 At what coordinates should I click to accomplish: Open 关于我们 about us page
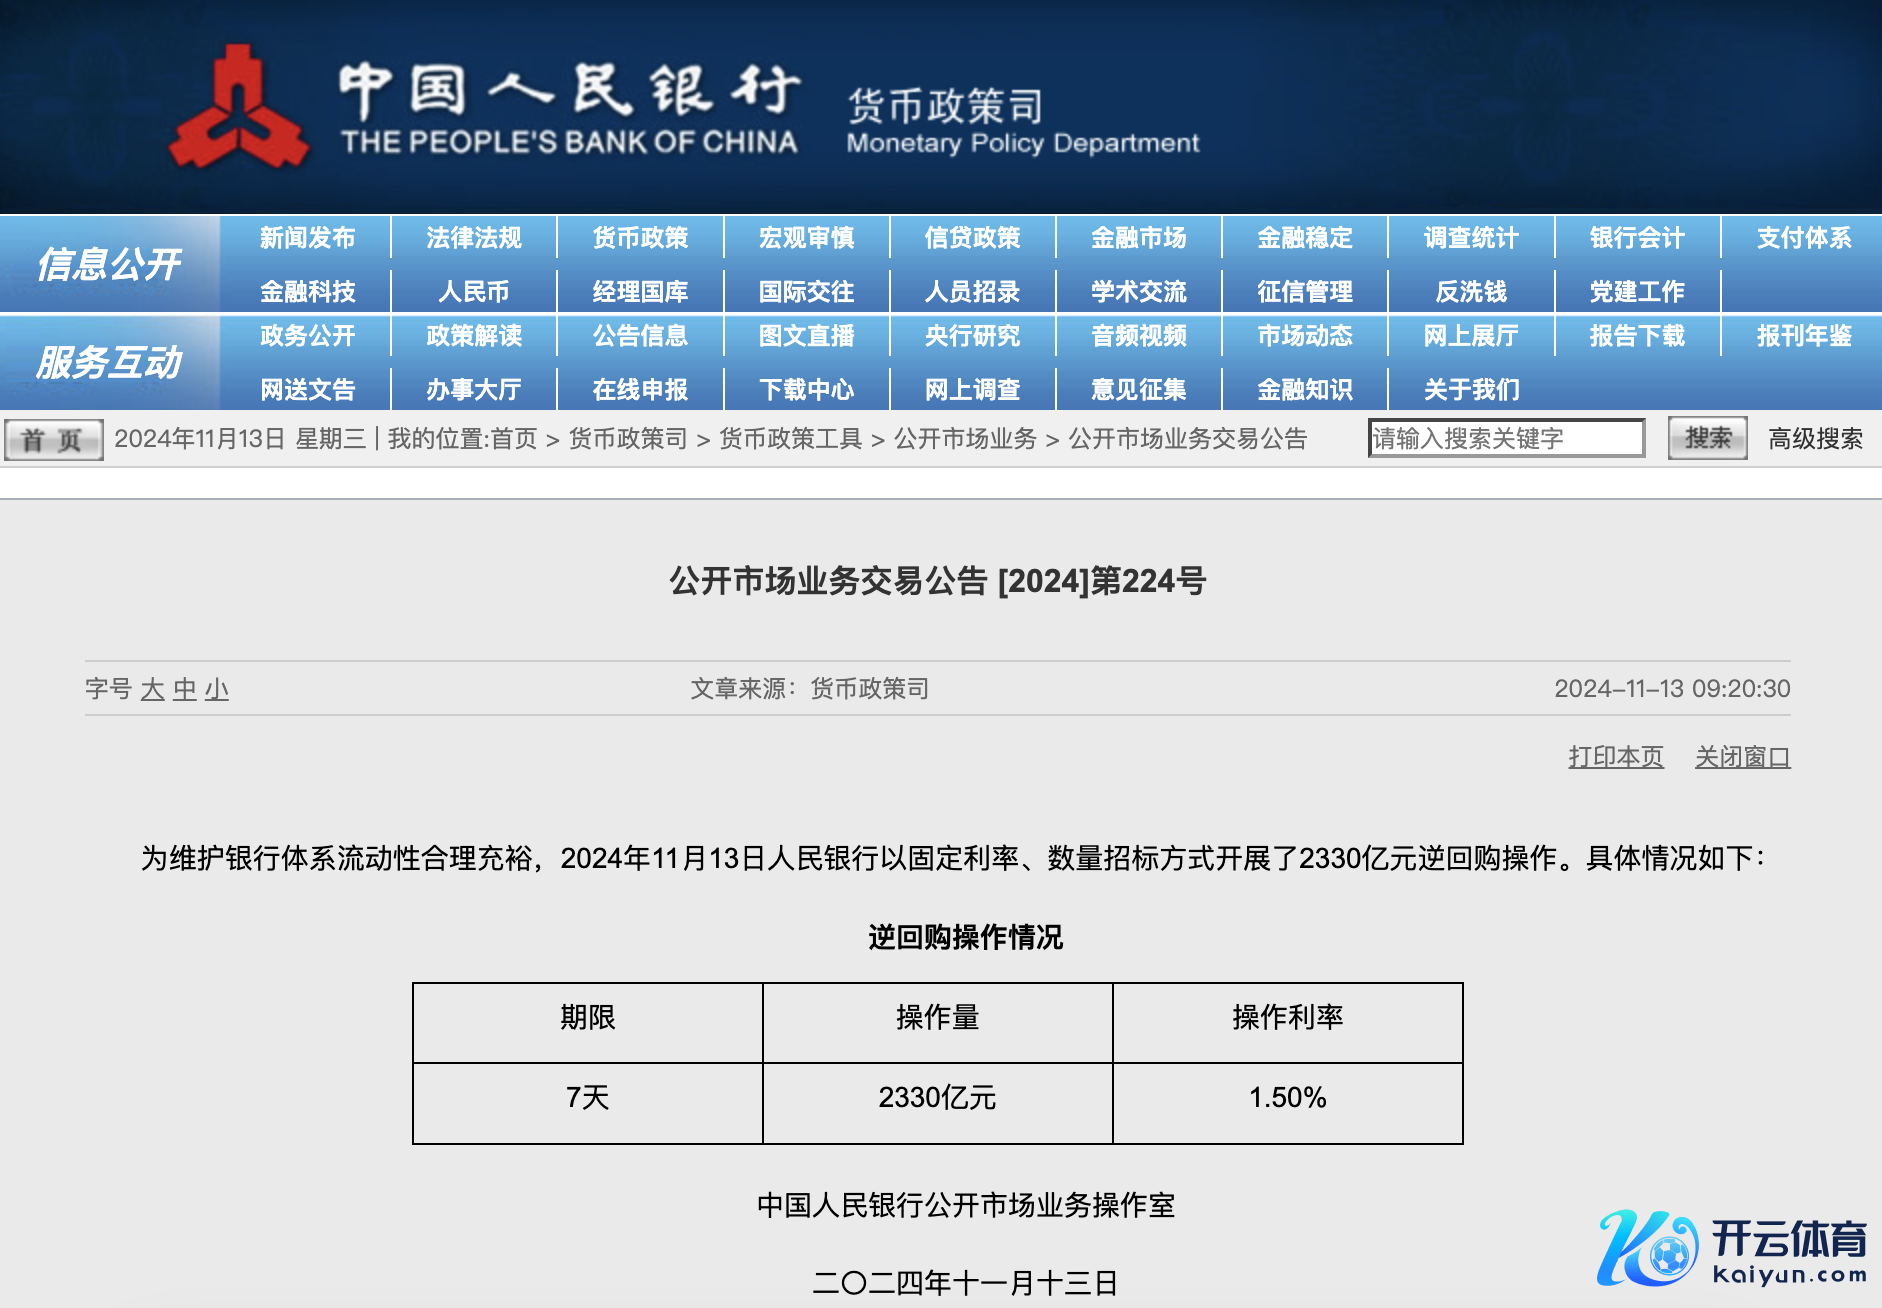click(x=1471, y=389)
